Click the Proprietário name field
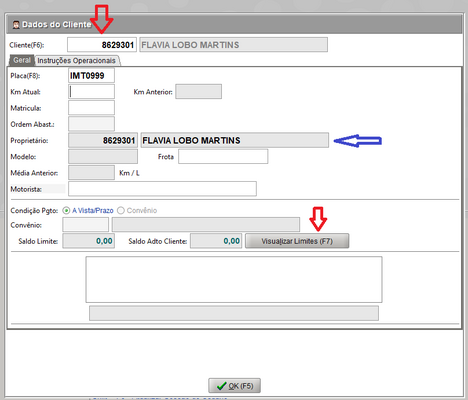 235,140
